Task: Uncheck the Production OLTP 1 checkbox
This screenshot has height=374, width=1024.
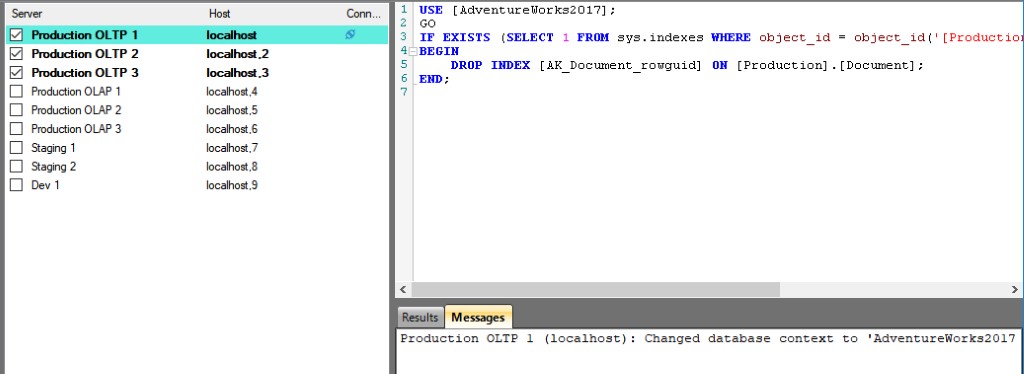Action: click(17, 35)
